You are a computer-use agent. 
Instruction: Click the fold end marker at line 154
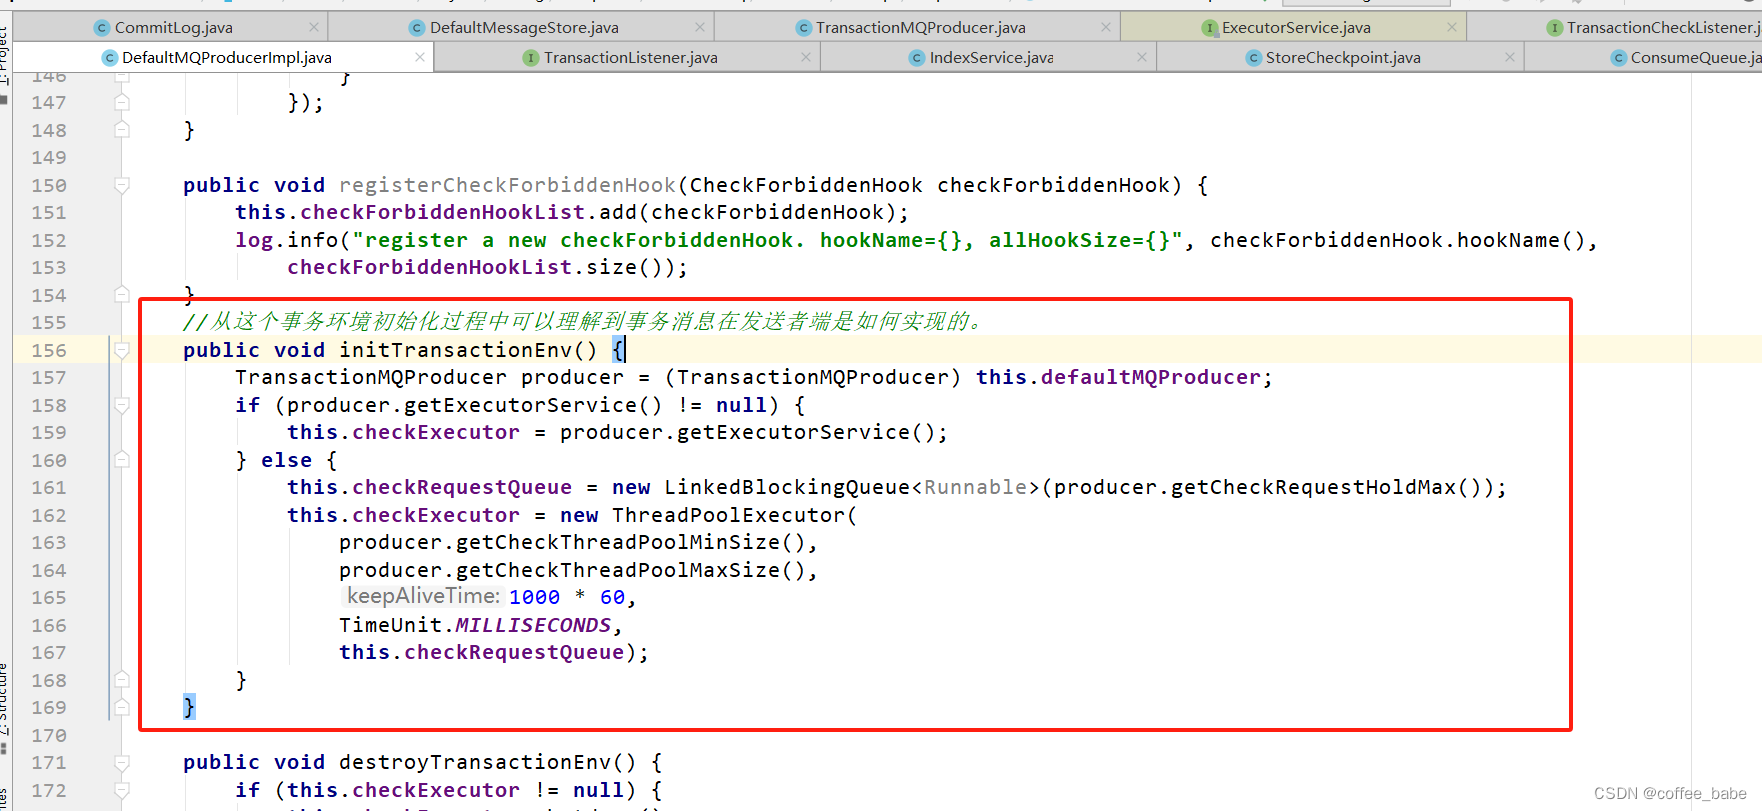click(x=122, y=295)
